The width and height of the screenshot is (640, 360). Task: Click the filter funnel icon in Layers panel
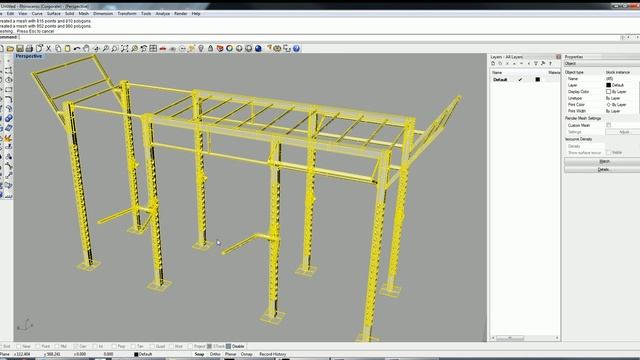[536, 64]
